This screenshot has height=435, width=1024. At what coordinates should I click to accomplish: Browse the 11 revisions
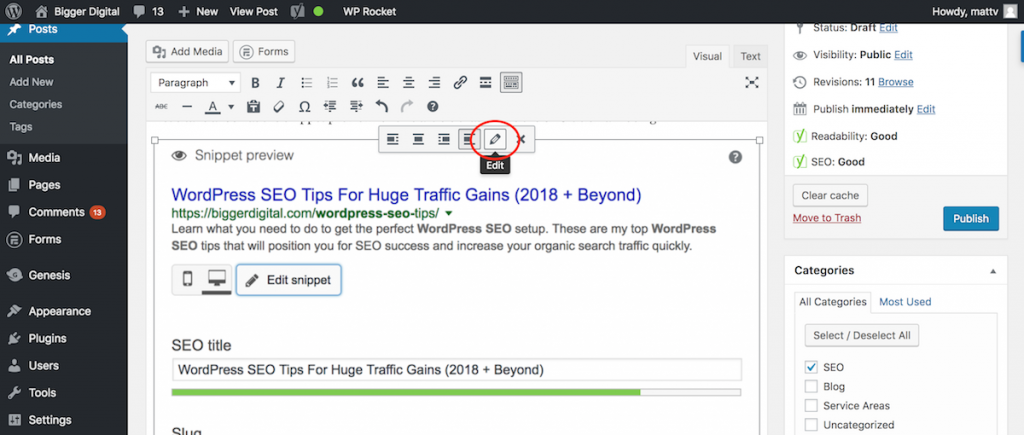(895, 82)
